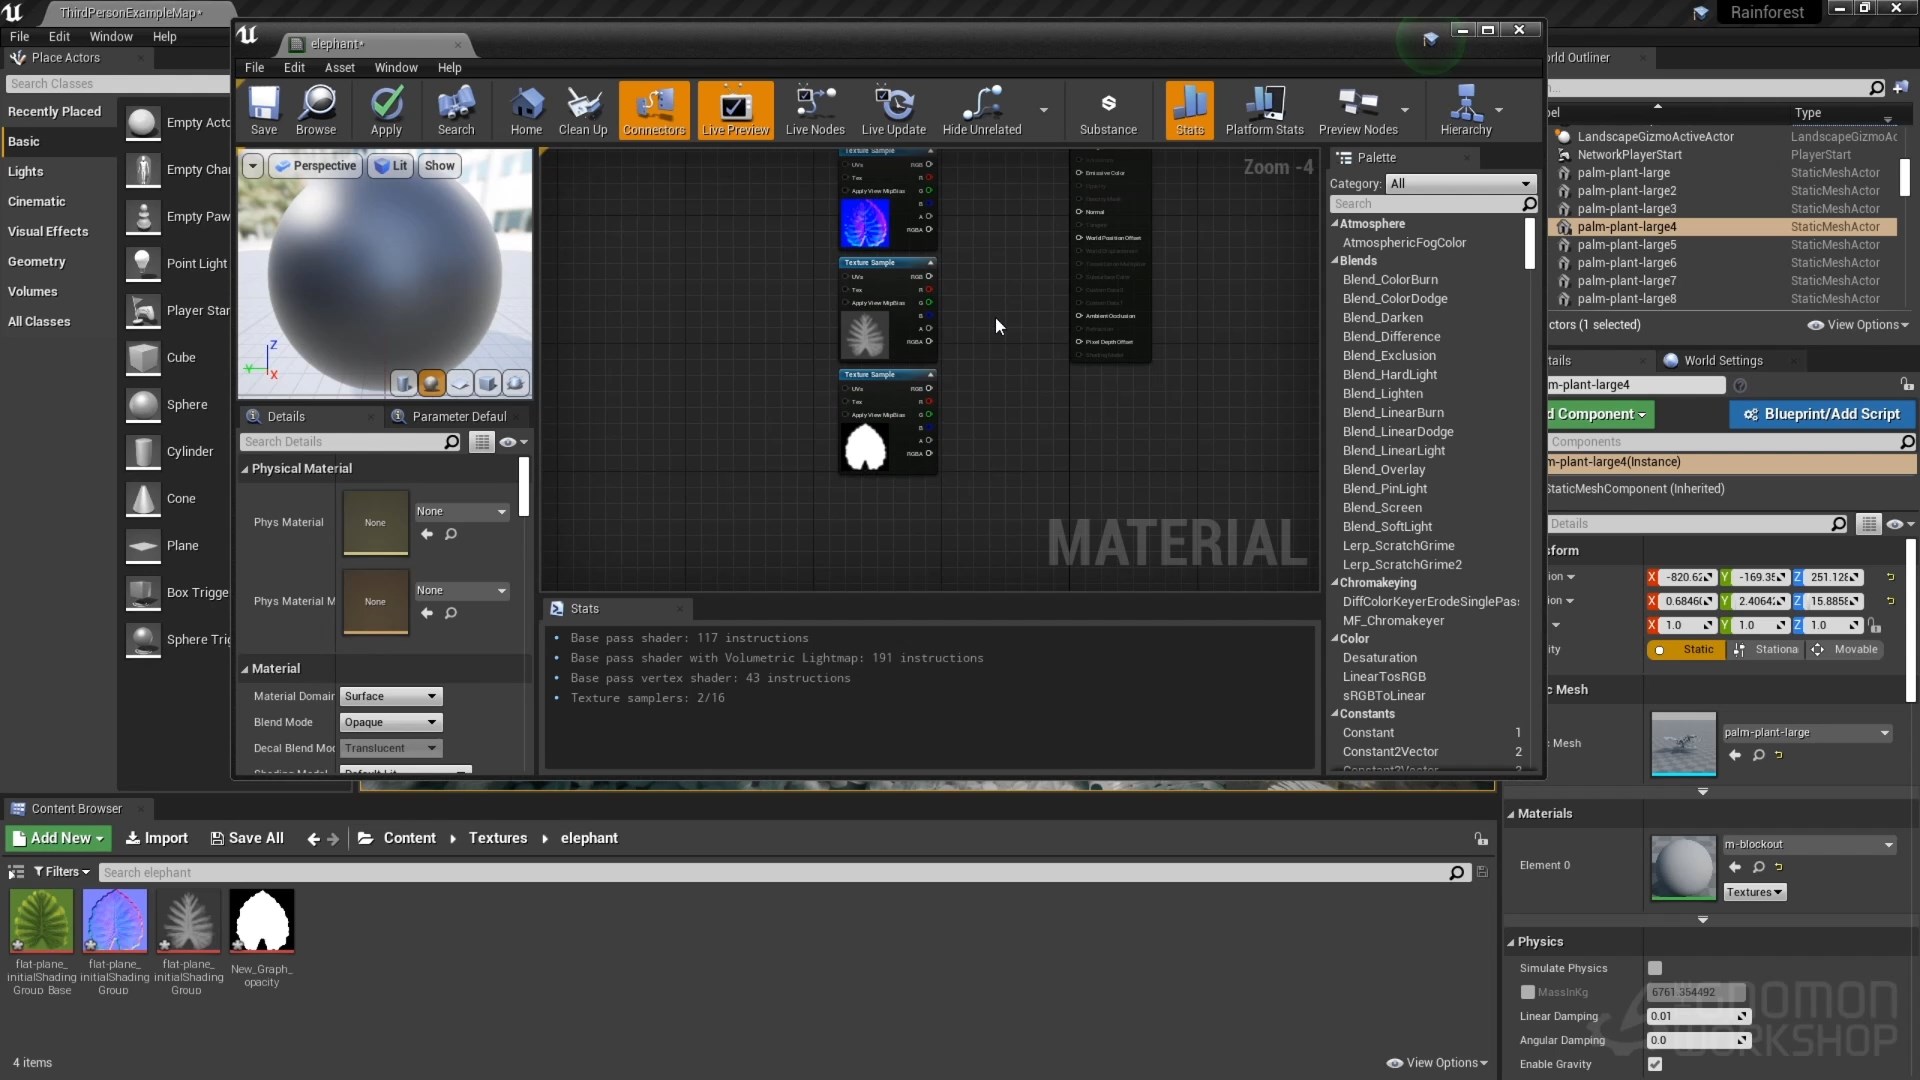The image size is (1920, 1080).
Task: Click the Blueprint/Add Script button
Action: click(1821, 414)
